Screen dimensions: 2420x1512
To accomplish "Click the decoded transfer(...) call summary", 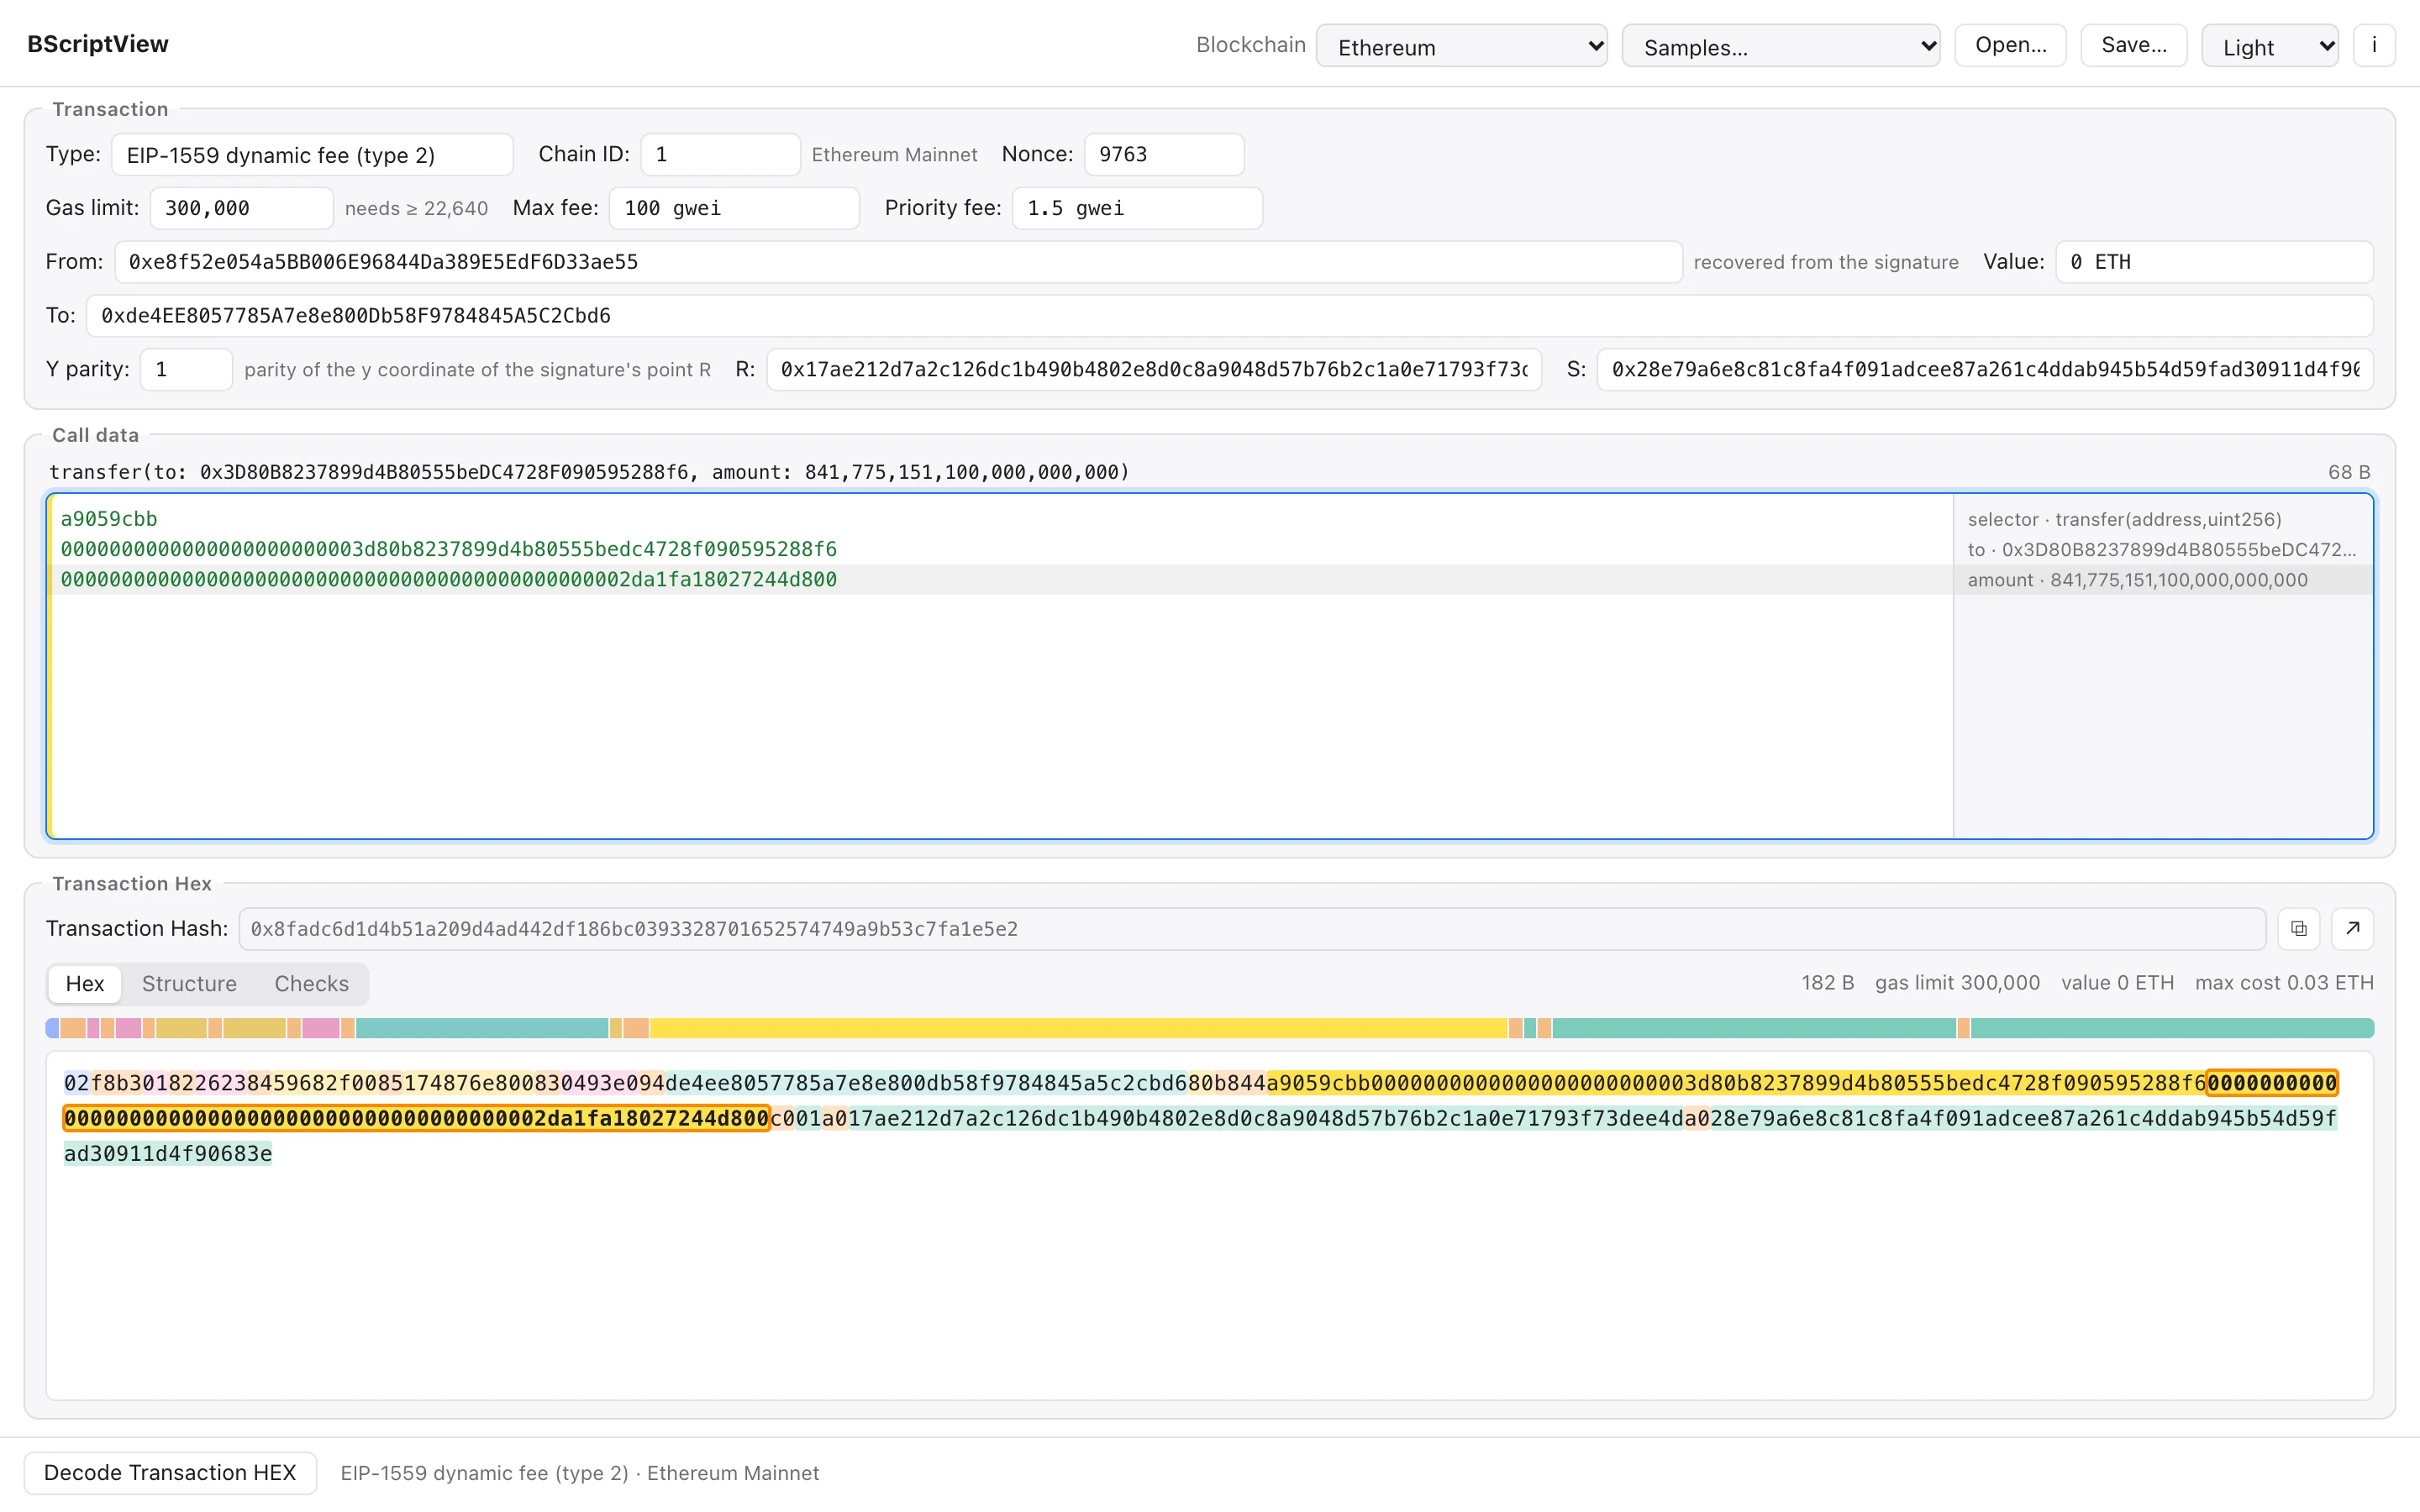I will tap(589, 472).
